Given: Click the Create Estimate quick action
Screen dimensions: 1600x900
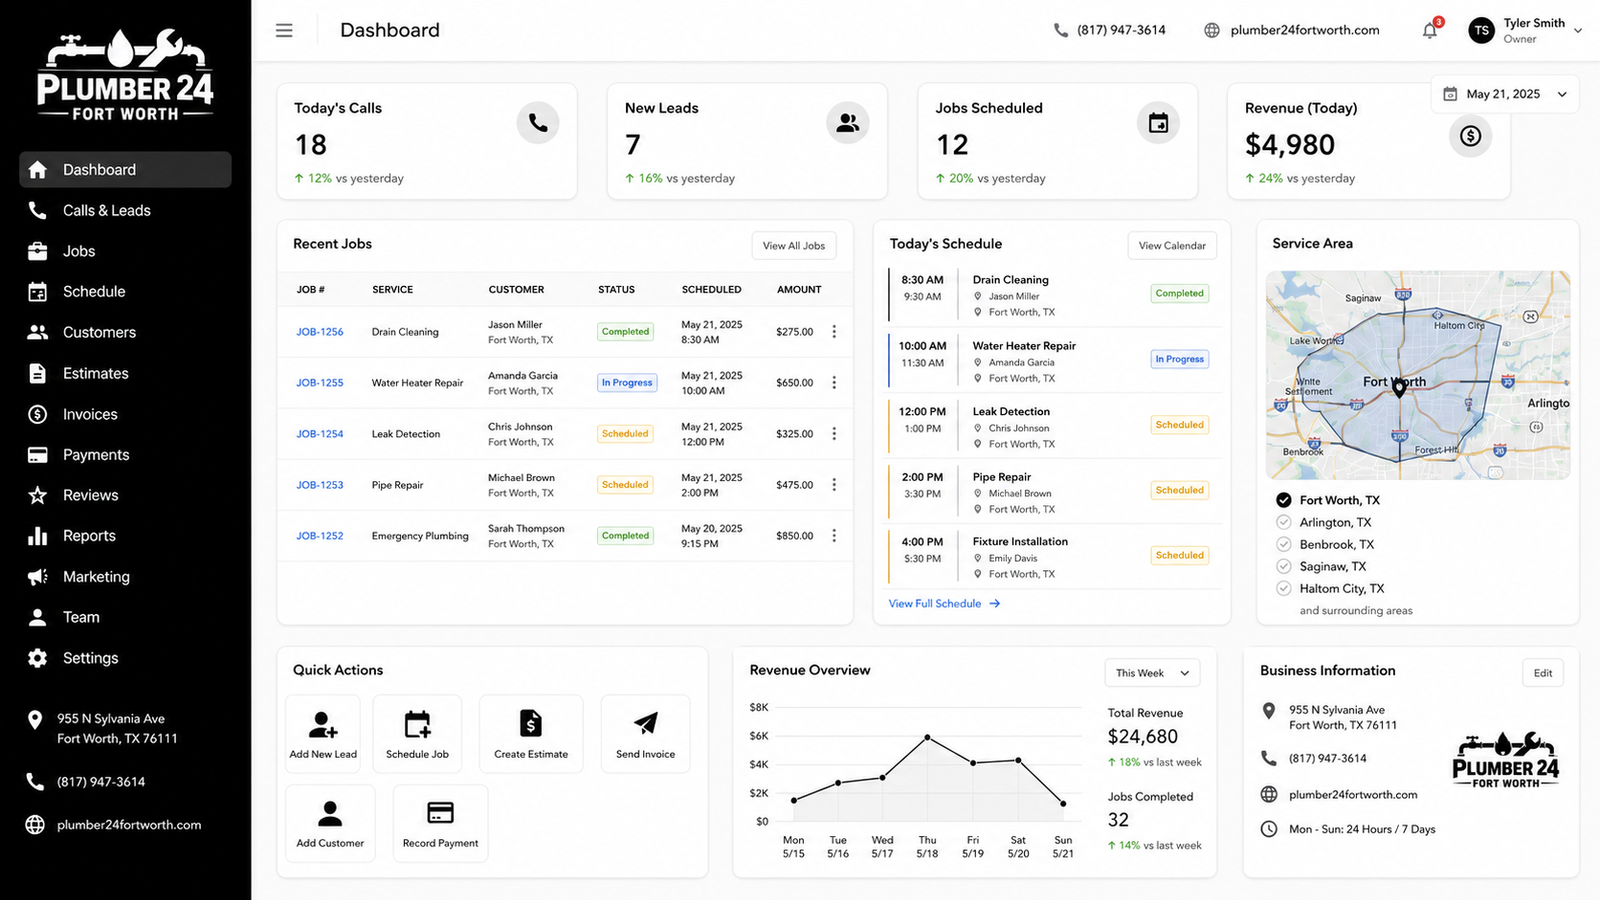Looking at the screenshot, I should 531,734.
